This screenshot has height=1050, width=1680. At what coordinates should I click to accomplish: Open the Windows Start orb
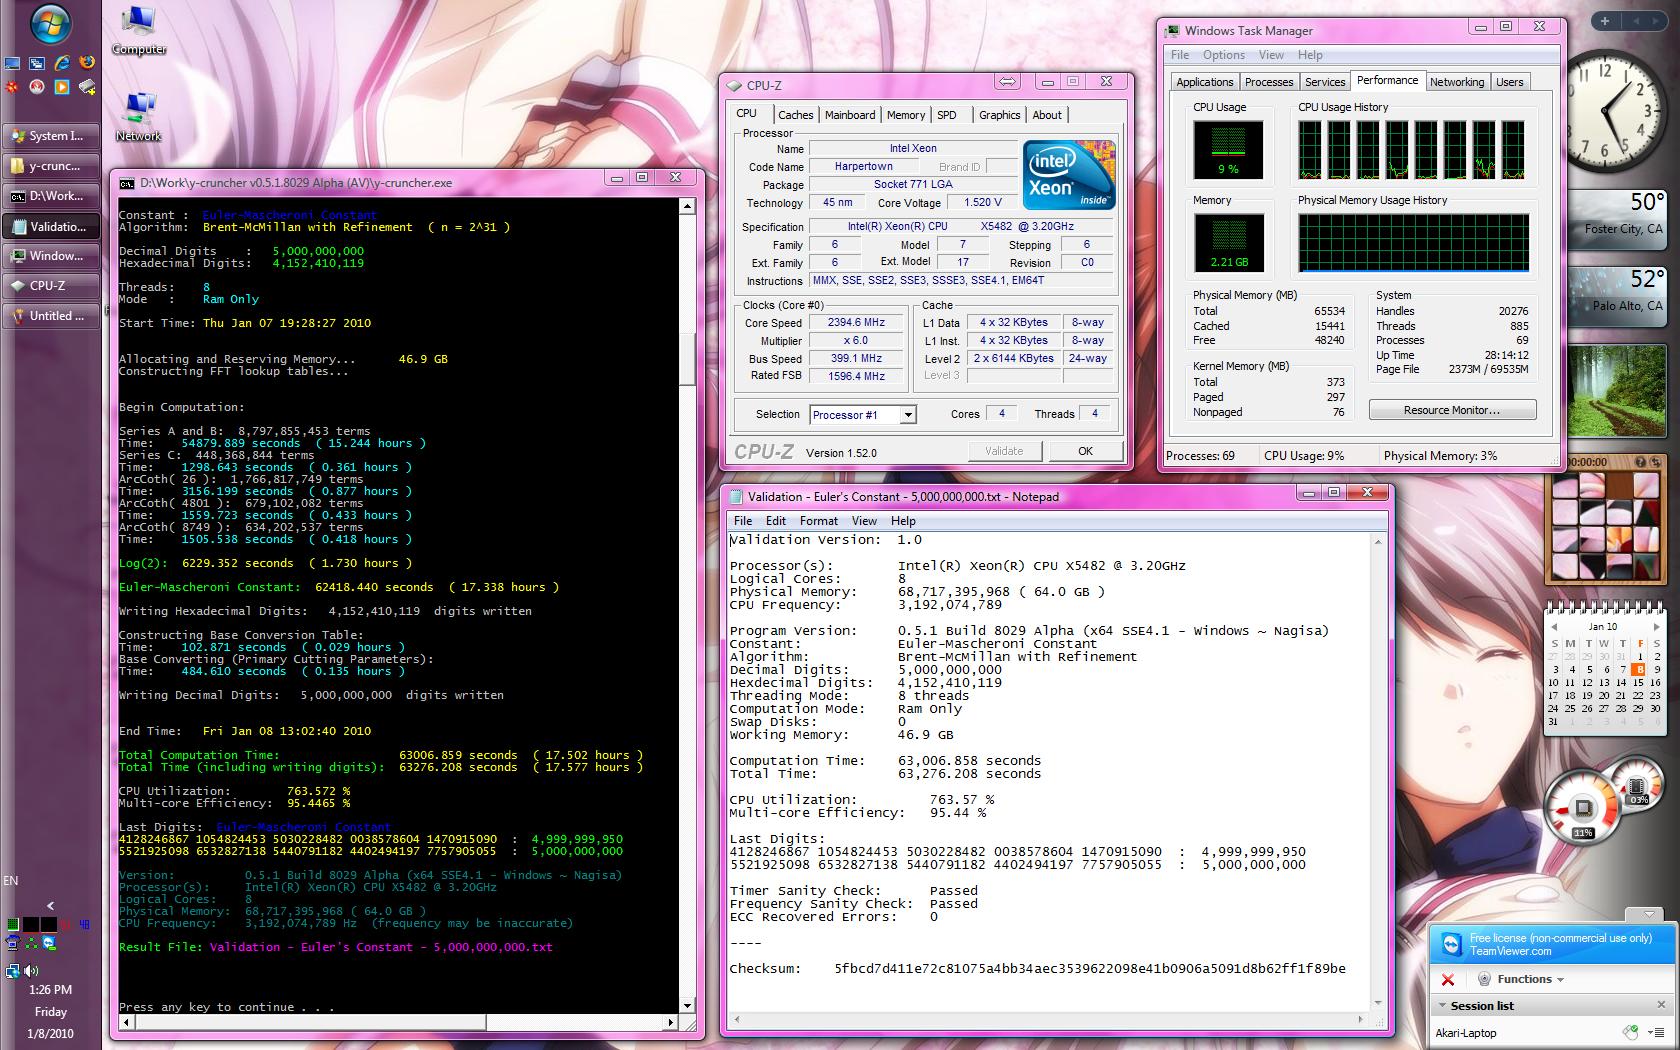pyautogui.click(x=50, y=26)
